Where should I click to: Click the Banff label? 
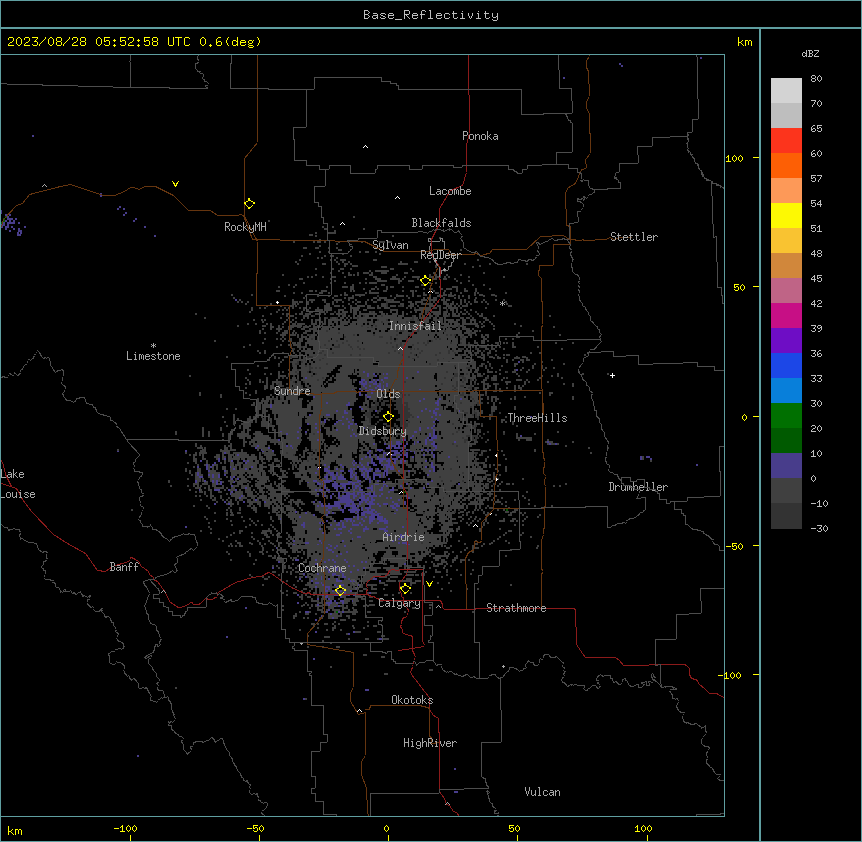[x=124, y=567]
